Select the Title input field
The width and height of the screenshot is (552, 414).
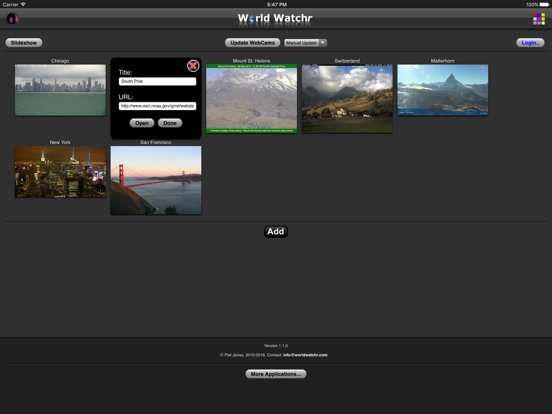(x=157, y=81)
